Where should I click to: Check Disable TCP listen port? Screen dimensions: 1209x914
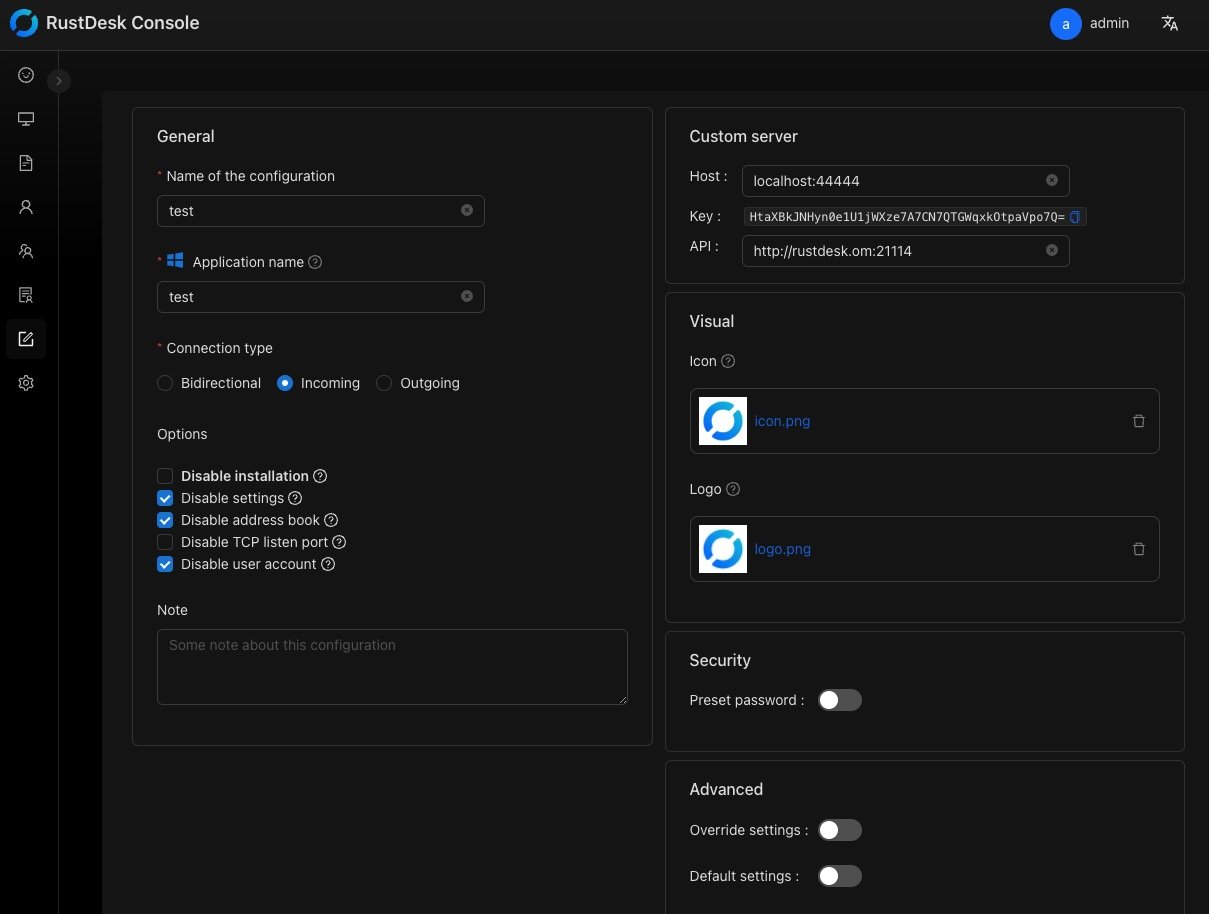coord(165,543)
